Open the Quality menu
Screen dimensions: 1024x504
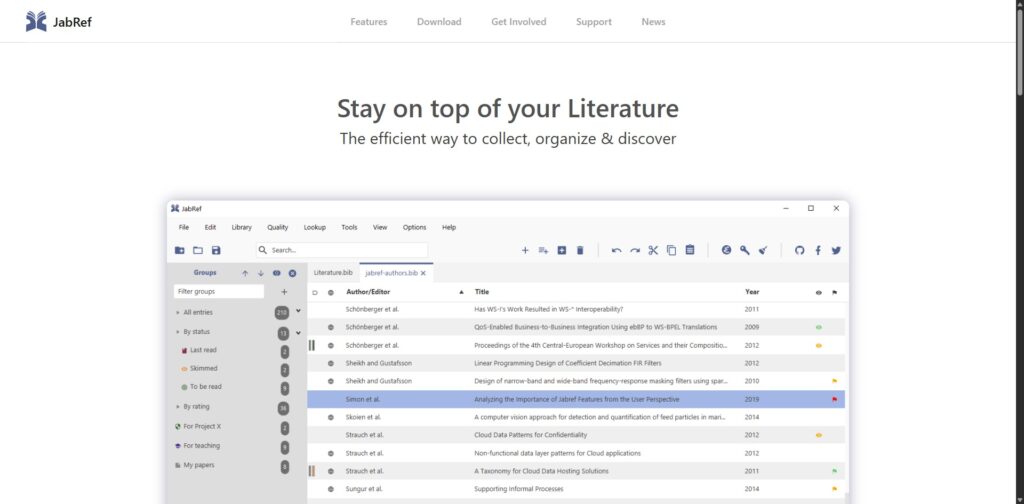[277, 227]
